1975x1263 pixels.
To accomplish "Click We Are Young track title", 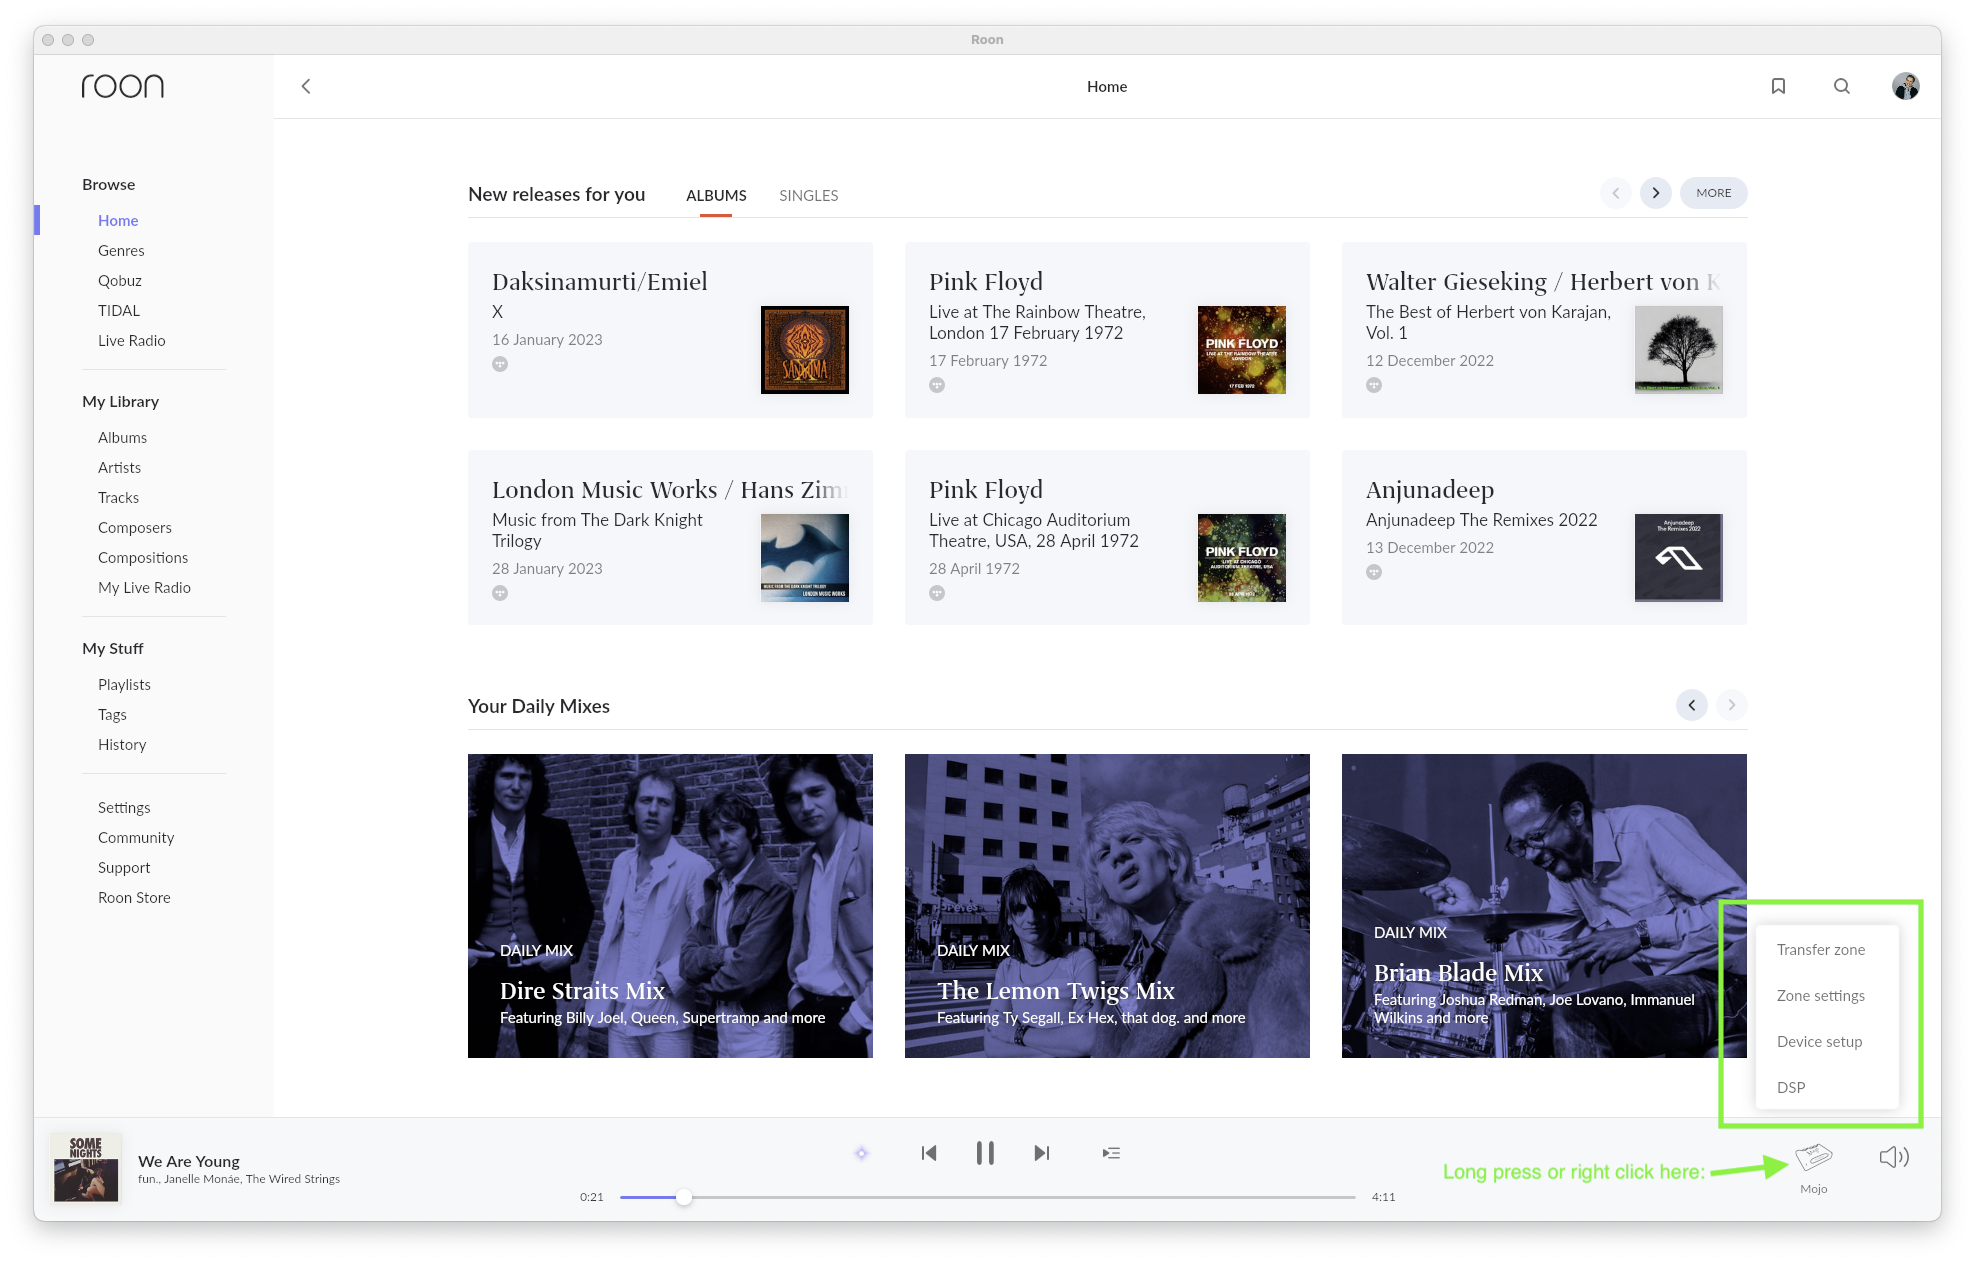I will click(189, 1161).
